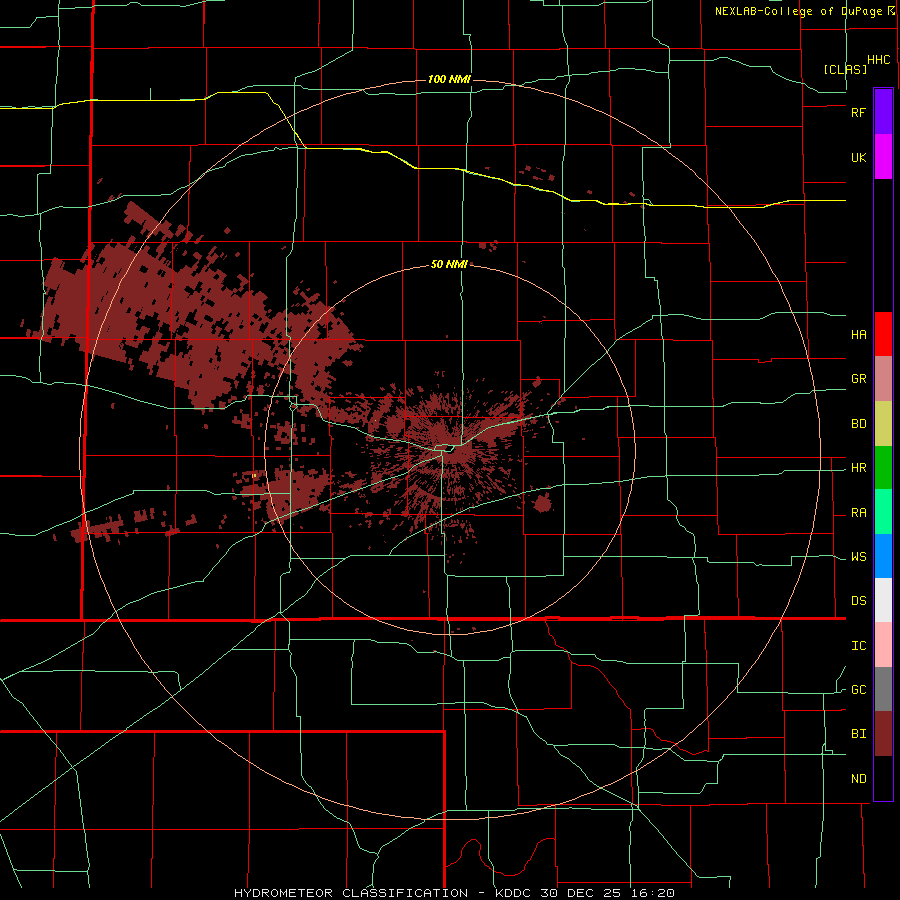Click the ND legend label
This screenshot has width=900, height=900.
pos(858,779)
